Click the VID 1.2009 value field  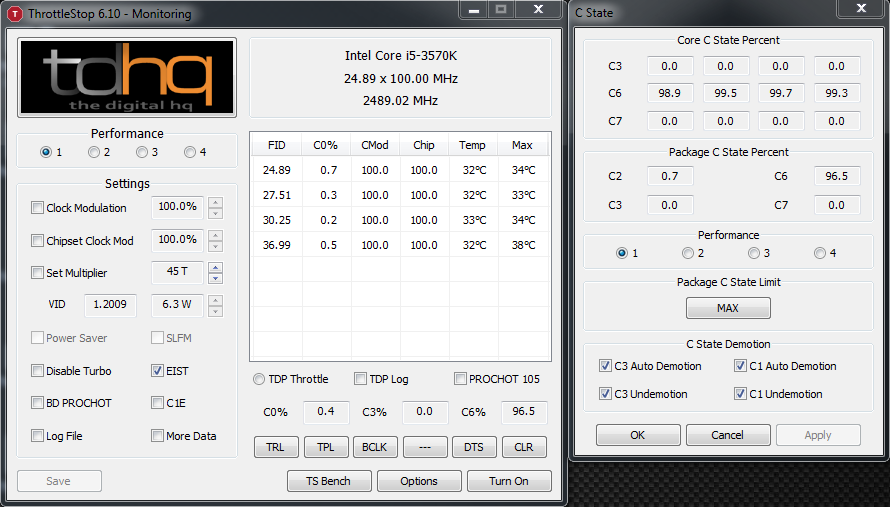point(110,305)
